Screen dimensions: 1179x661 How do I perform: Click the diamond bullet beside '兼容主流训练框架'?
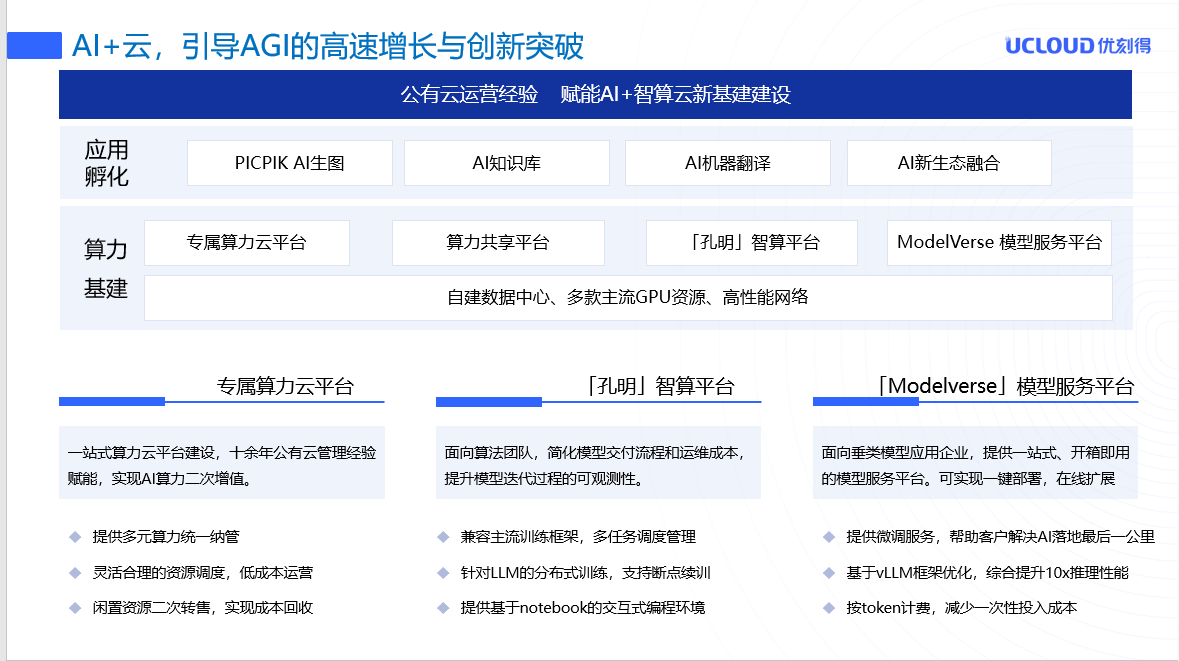pyautogui.click(x=443, y=537)
